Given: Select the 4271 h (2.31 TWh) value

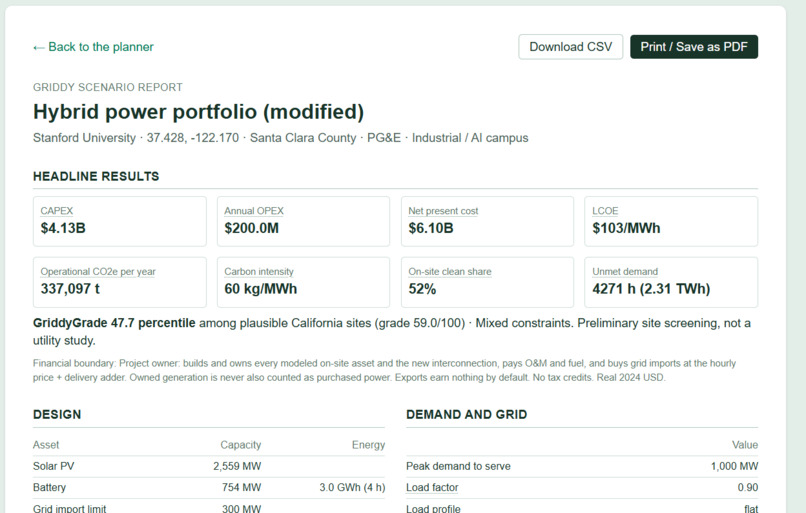Looking at the screenshot, I should tap(651, 289).
